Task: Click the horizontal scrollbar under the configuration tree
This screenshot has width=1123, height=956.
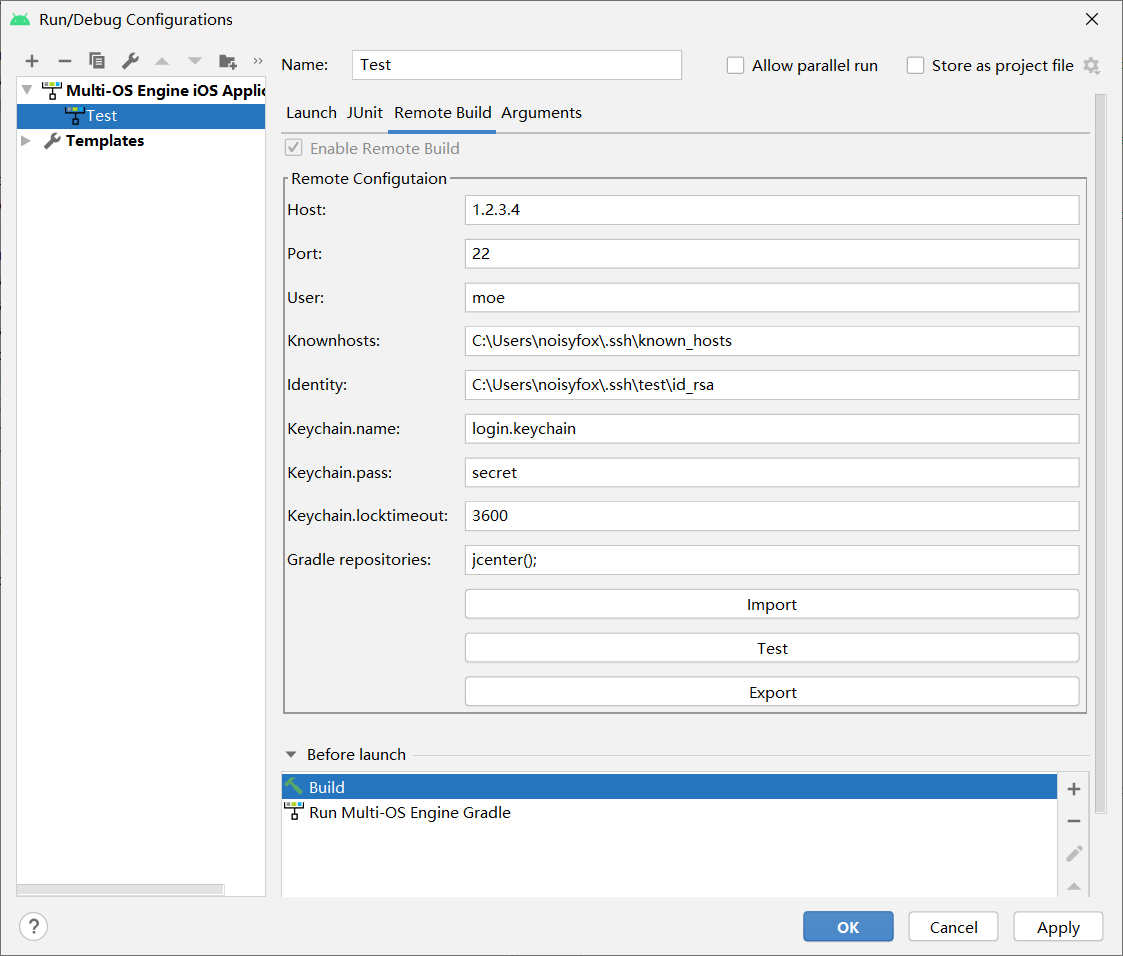Action: coord(120,889)
